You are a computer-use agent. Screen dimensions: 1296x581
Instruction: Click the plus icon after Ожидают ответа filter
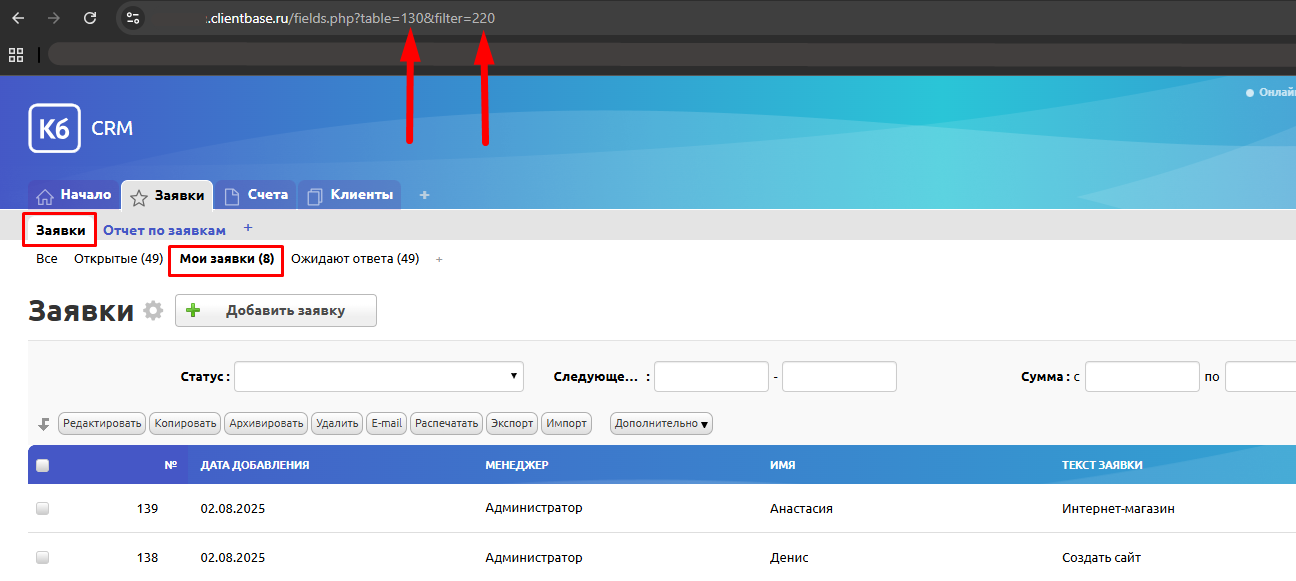pyautogui.click(x=438, y=259)
